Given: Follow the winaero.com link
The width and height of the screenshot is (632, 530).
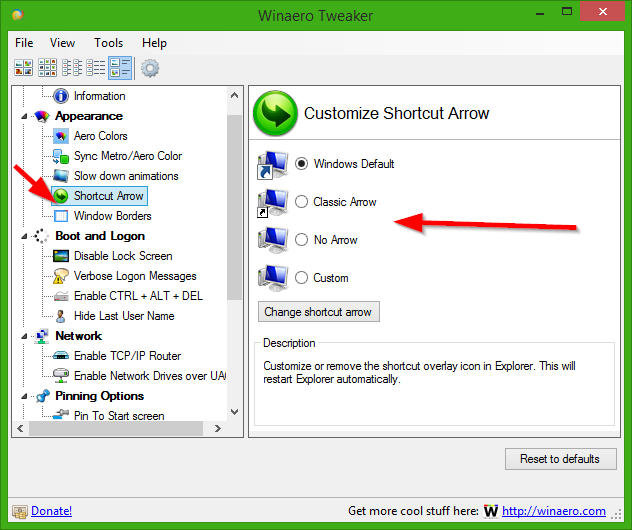Looking at the screenshot, I should (553, 511).
